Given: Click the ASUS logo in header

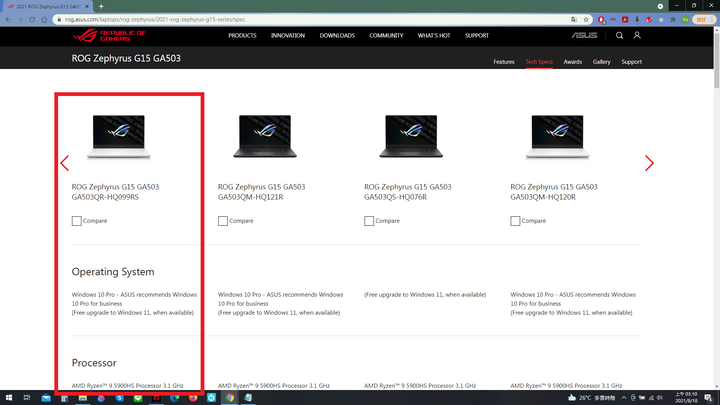Looking at the screenshot, I should tap(584, 35).
